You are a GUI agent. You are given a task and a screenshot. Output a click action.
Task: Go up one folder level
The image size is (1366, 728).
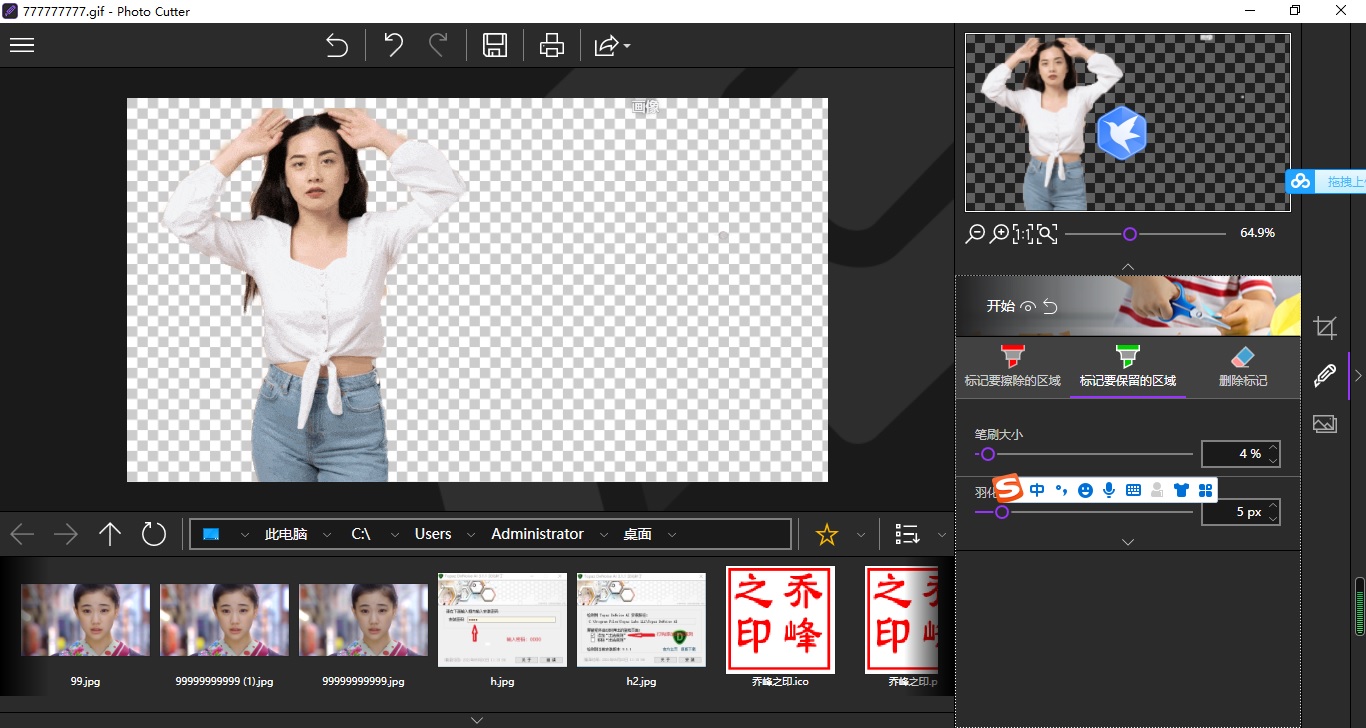click(x=110, y=534)
